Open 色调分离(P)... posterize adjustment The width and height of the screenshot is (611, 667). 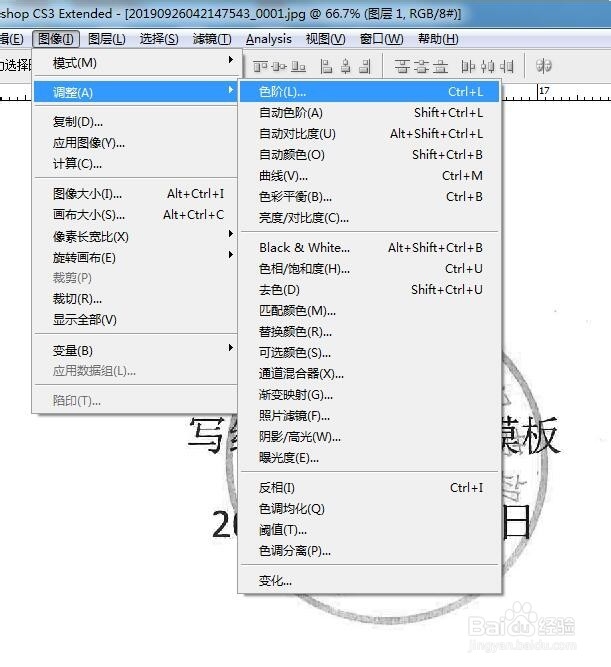pos(369,550)
